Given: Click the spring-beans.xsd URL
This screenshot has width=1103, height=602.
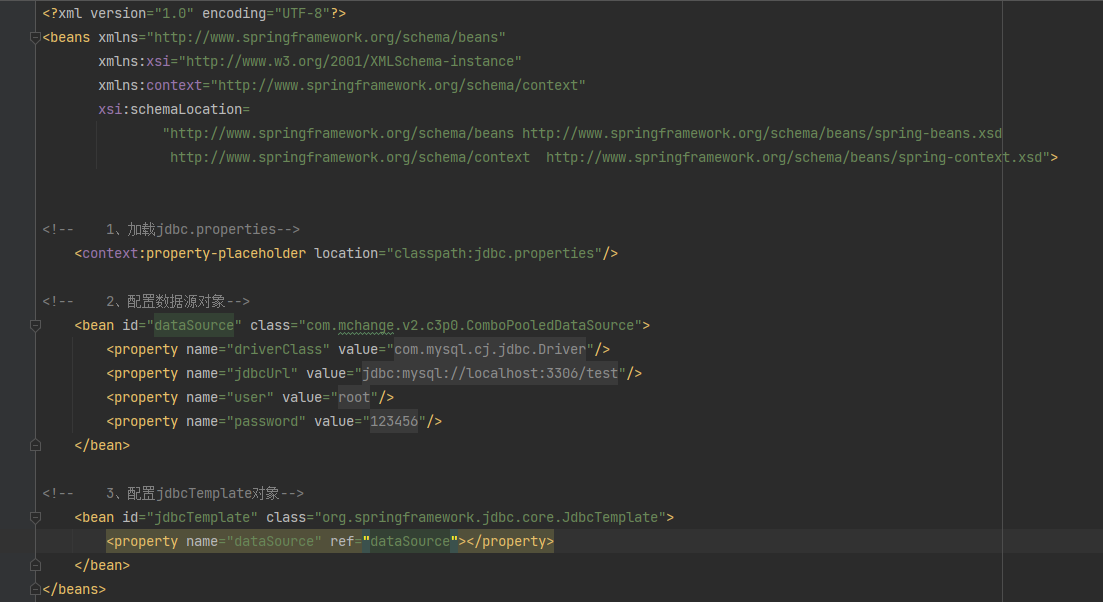Looking at the screenshot, I should click(x=762, y=133).
